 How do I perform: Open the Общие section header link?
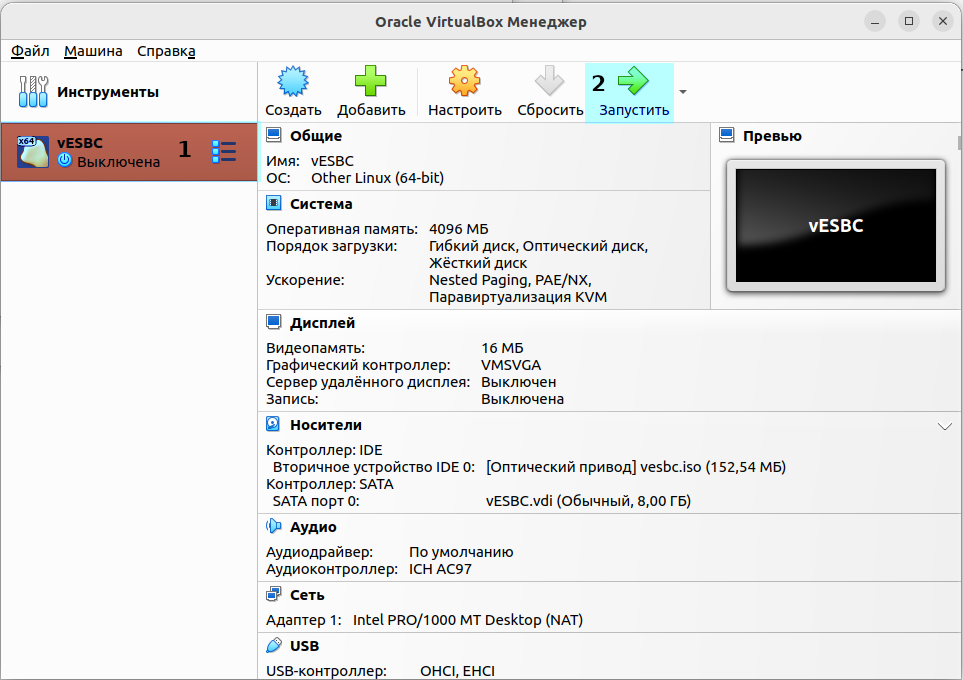(316, 136)
